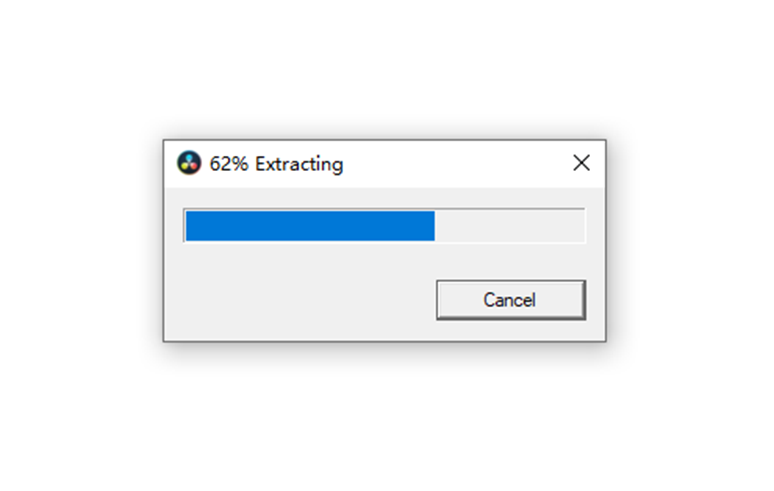Click the white background below the dialog
Image resolution: width=774 pixels, height=491 pixels.
[x=384, y=419]
